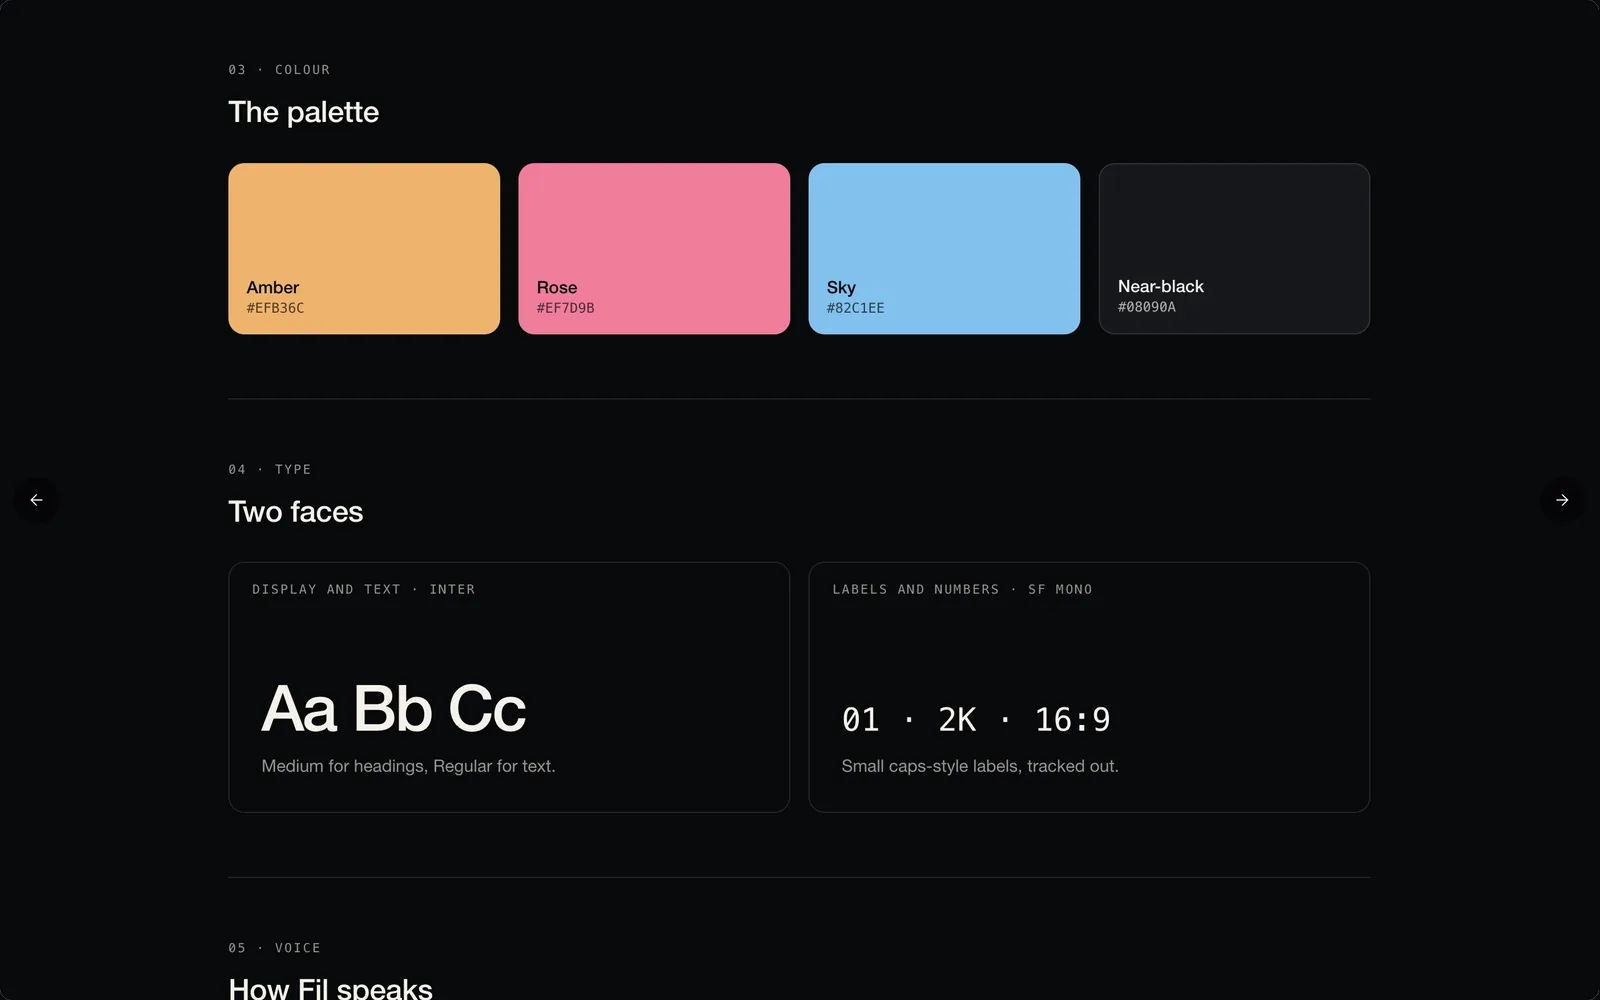Advance to next slide with right arrow
The width and height of the screenshot is (1600, 1000).
[x=1562, y=500]
